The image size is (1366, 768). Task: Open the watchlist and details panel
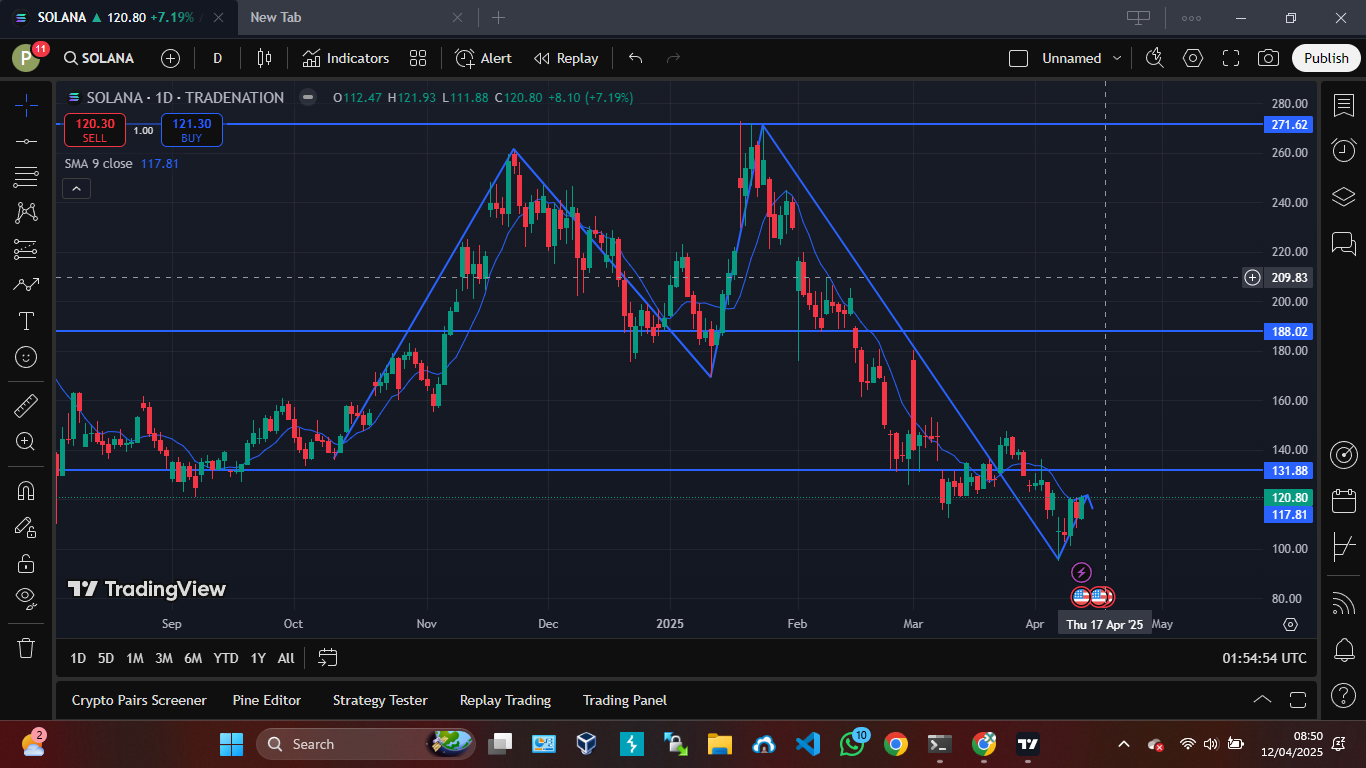(1344, 104)
